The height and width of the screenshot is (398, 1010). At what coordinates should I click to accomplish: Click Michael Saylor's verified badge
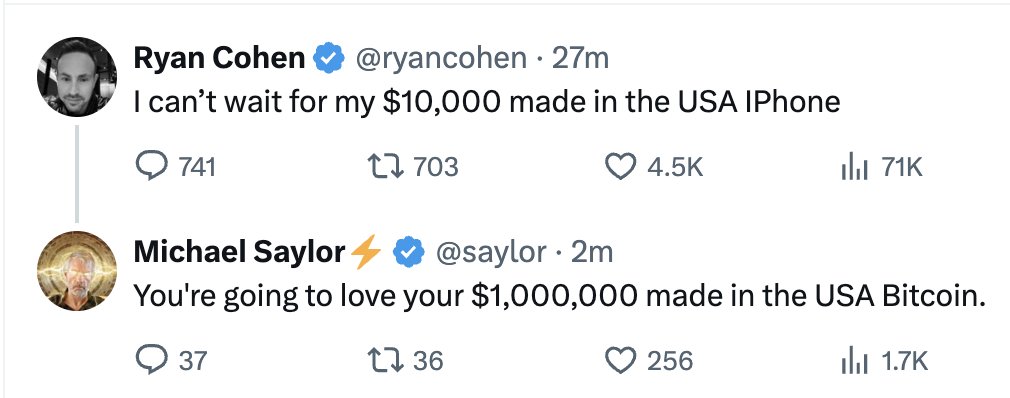(x=409, y=252)
